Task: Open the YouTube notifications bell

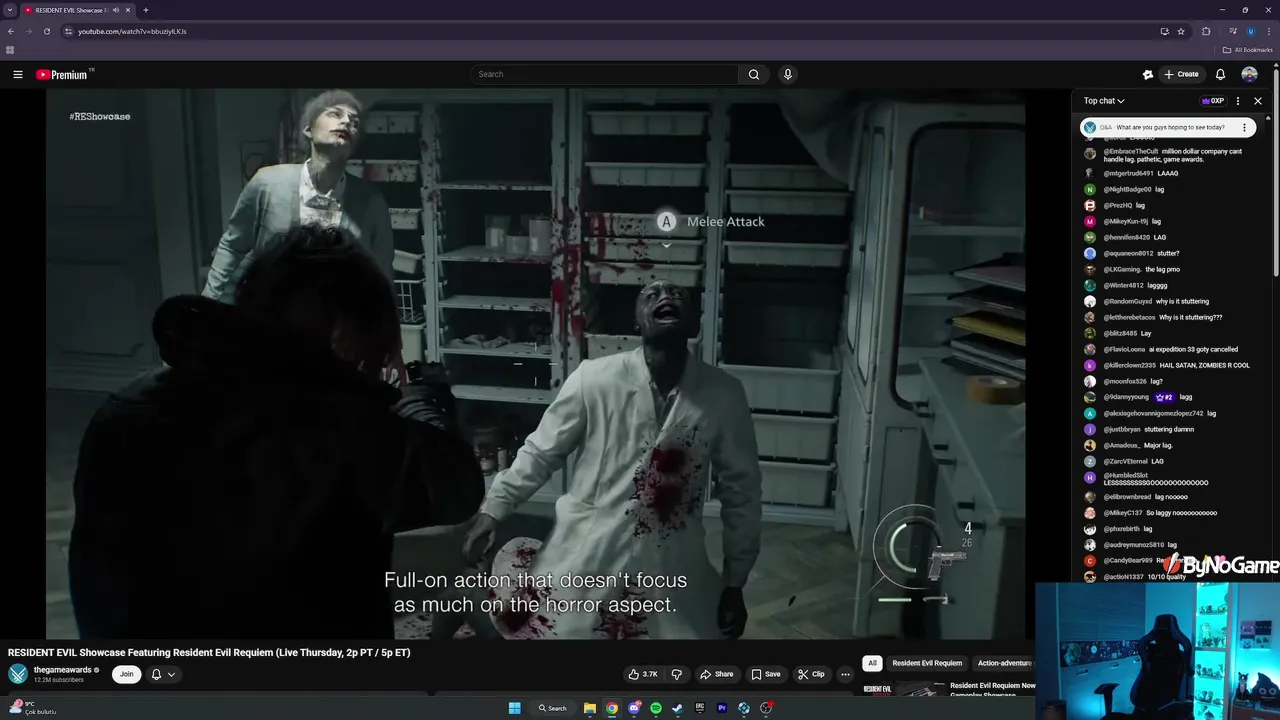Action: tap(1220, 74)
